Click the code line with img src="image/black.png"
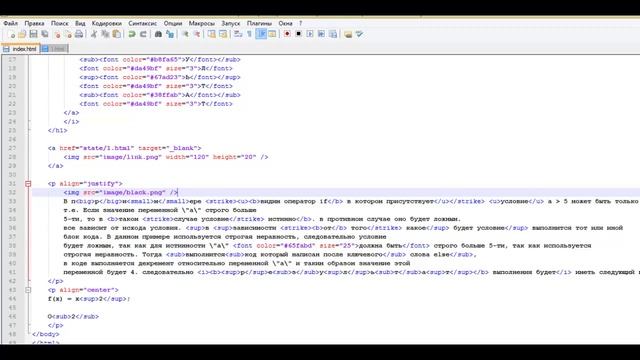640x360 pixels. point(121,192)
